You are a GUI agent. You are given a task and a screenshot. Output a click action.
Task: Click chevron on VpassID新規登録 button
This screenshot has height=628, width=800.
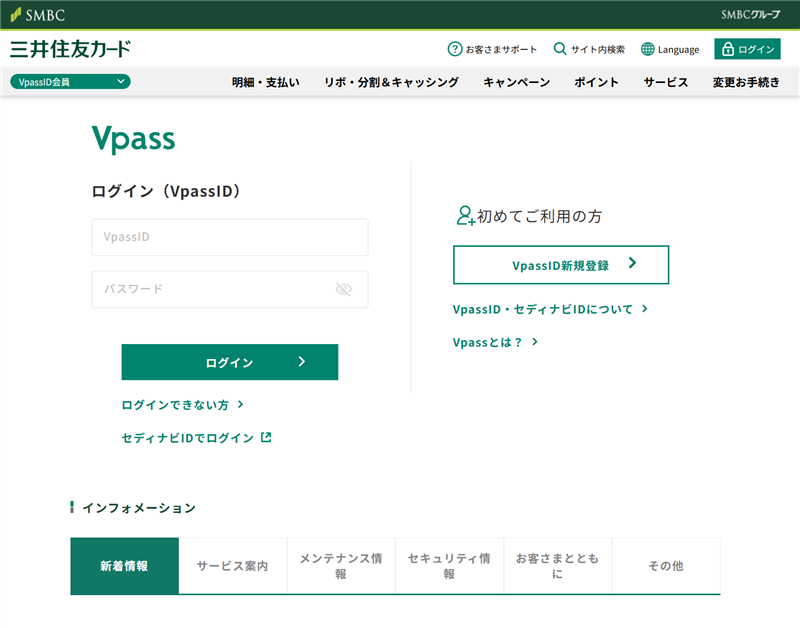(632, 263)
